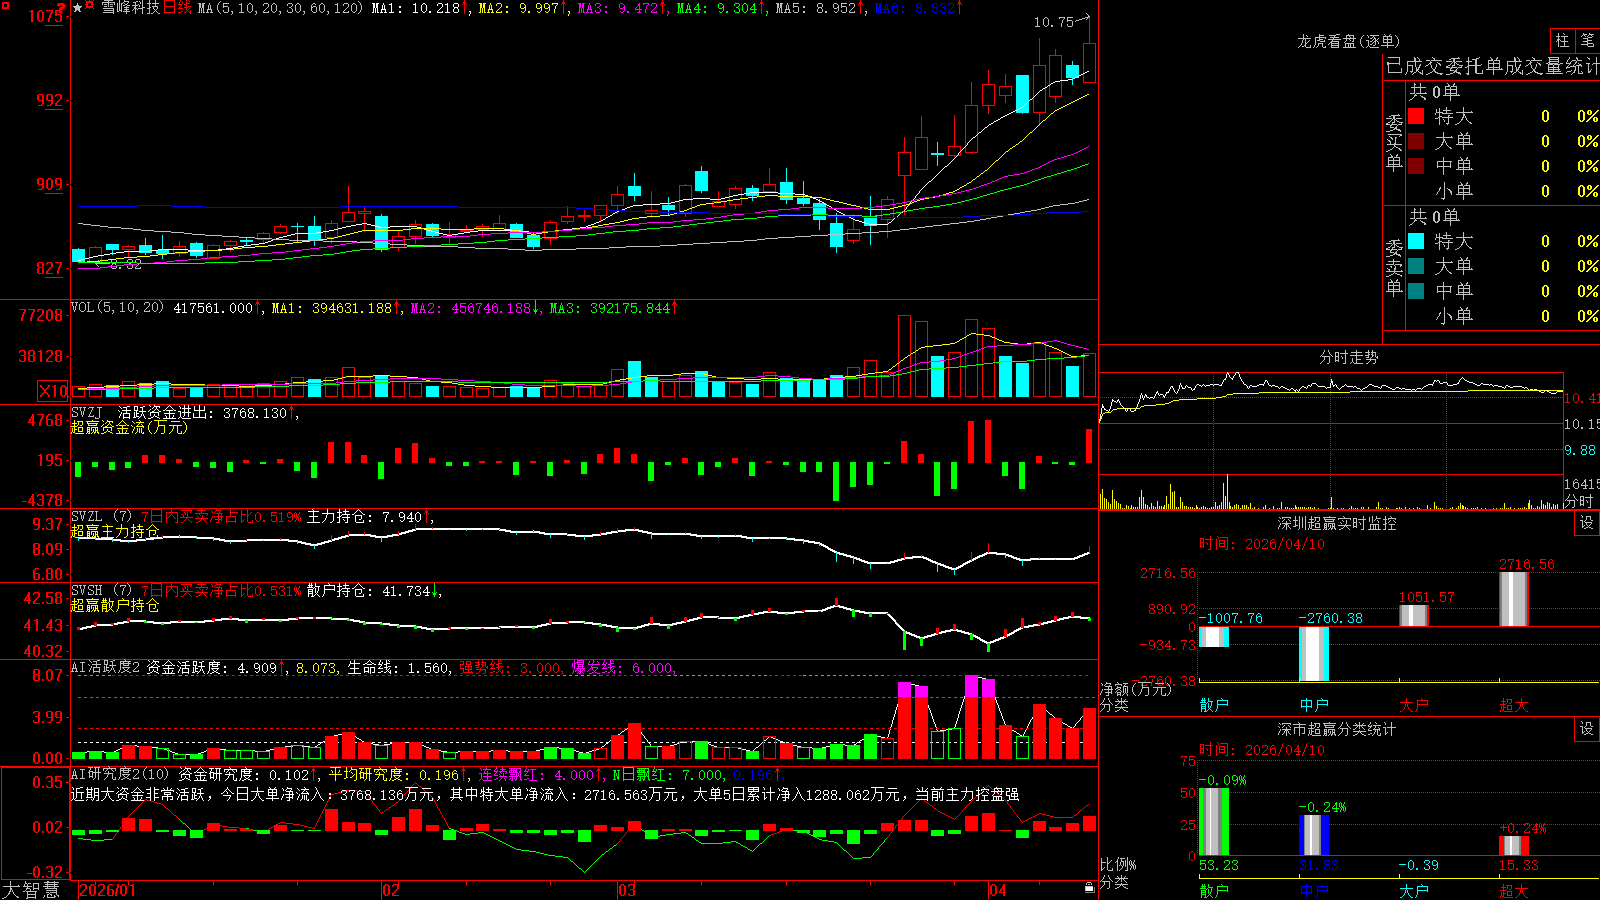Click the SVZL (7) indicator name label

[101, 517]
